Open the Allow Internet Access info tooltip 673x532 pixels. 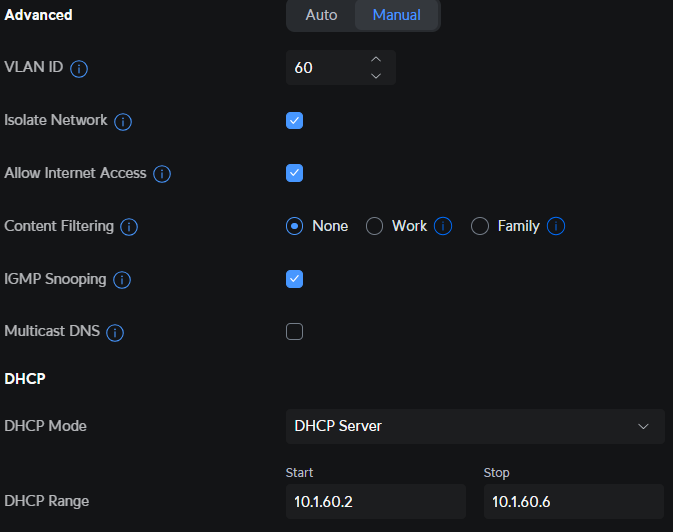click(x=162, y=174)
